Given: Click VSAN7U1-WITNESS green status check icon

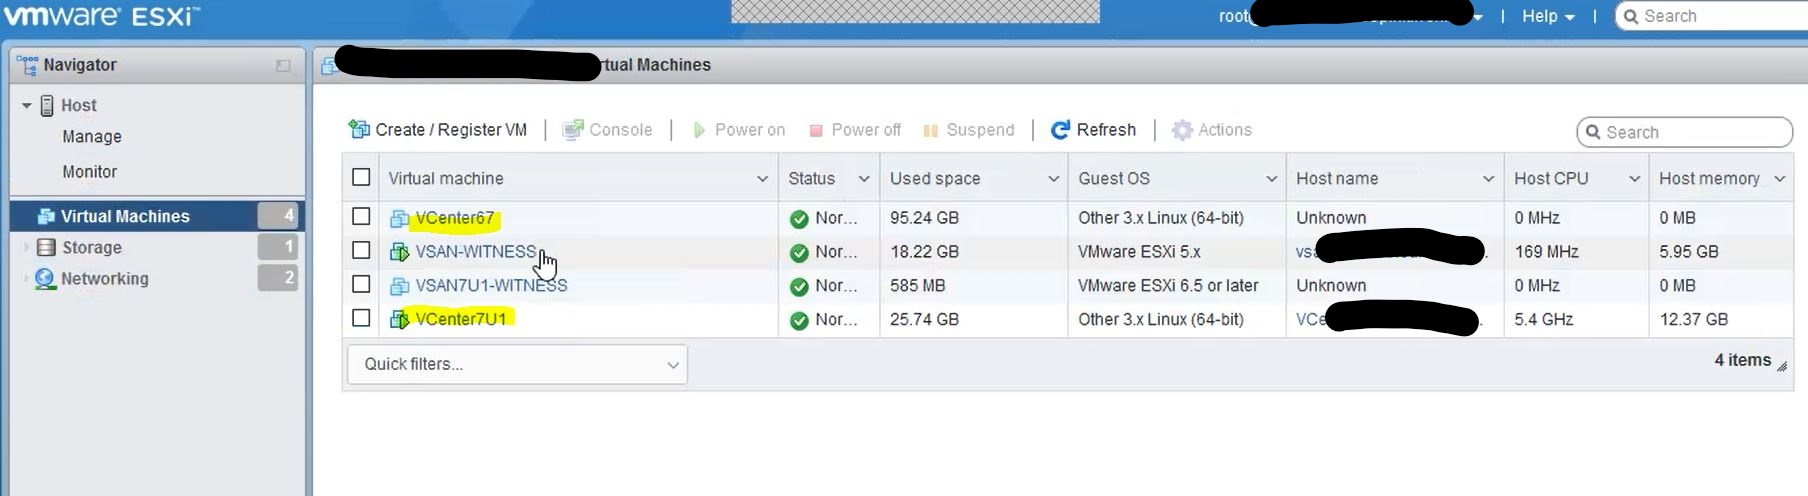Looking at the screenshot, I should point(799,287).
